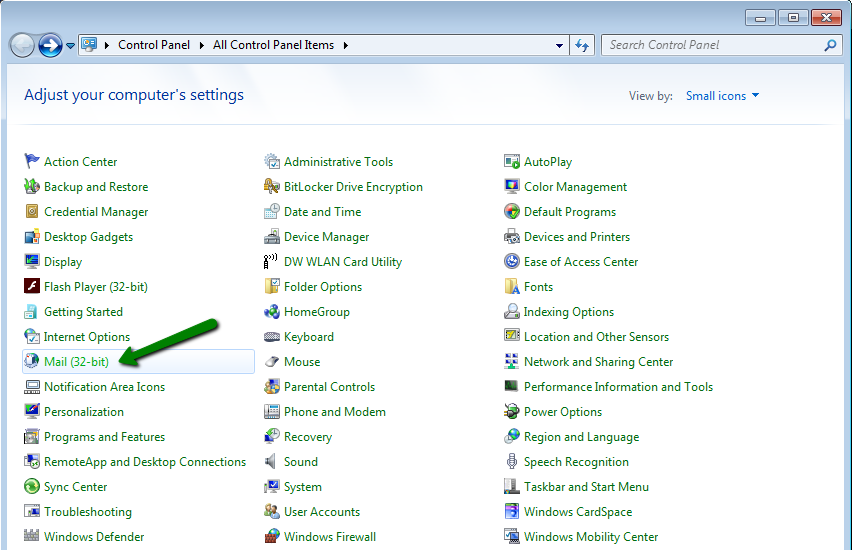The height and width of the screenshot is (550, 852).
Task: Open Taskbar and Start Menu link
Action: coord(586,486)
